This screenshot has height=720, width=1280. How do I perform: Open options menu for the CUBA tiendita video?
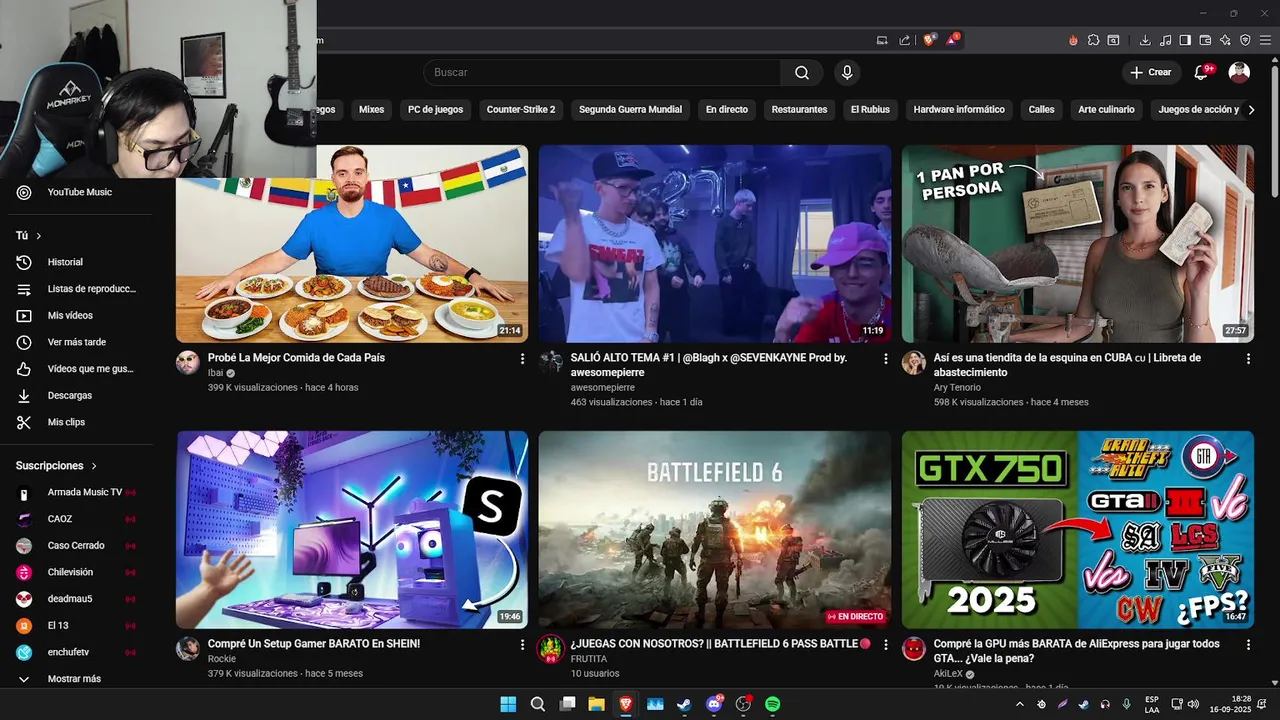(x=1248, y=358)
